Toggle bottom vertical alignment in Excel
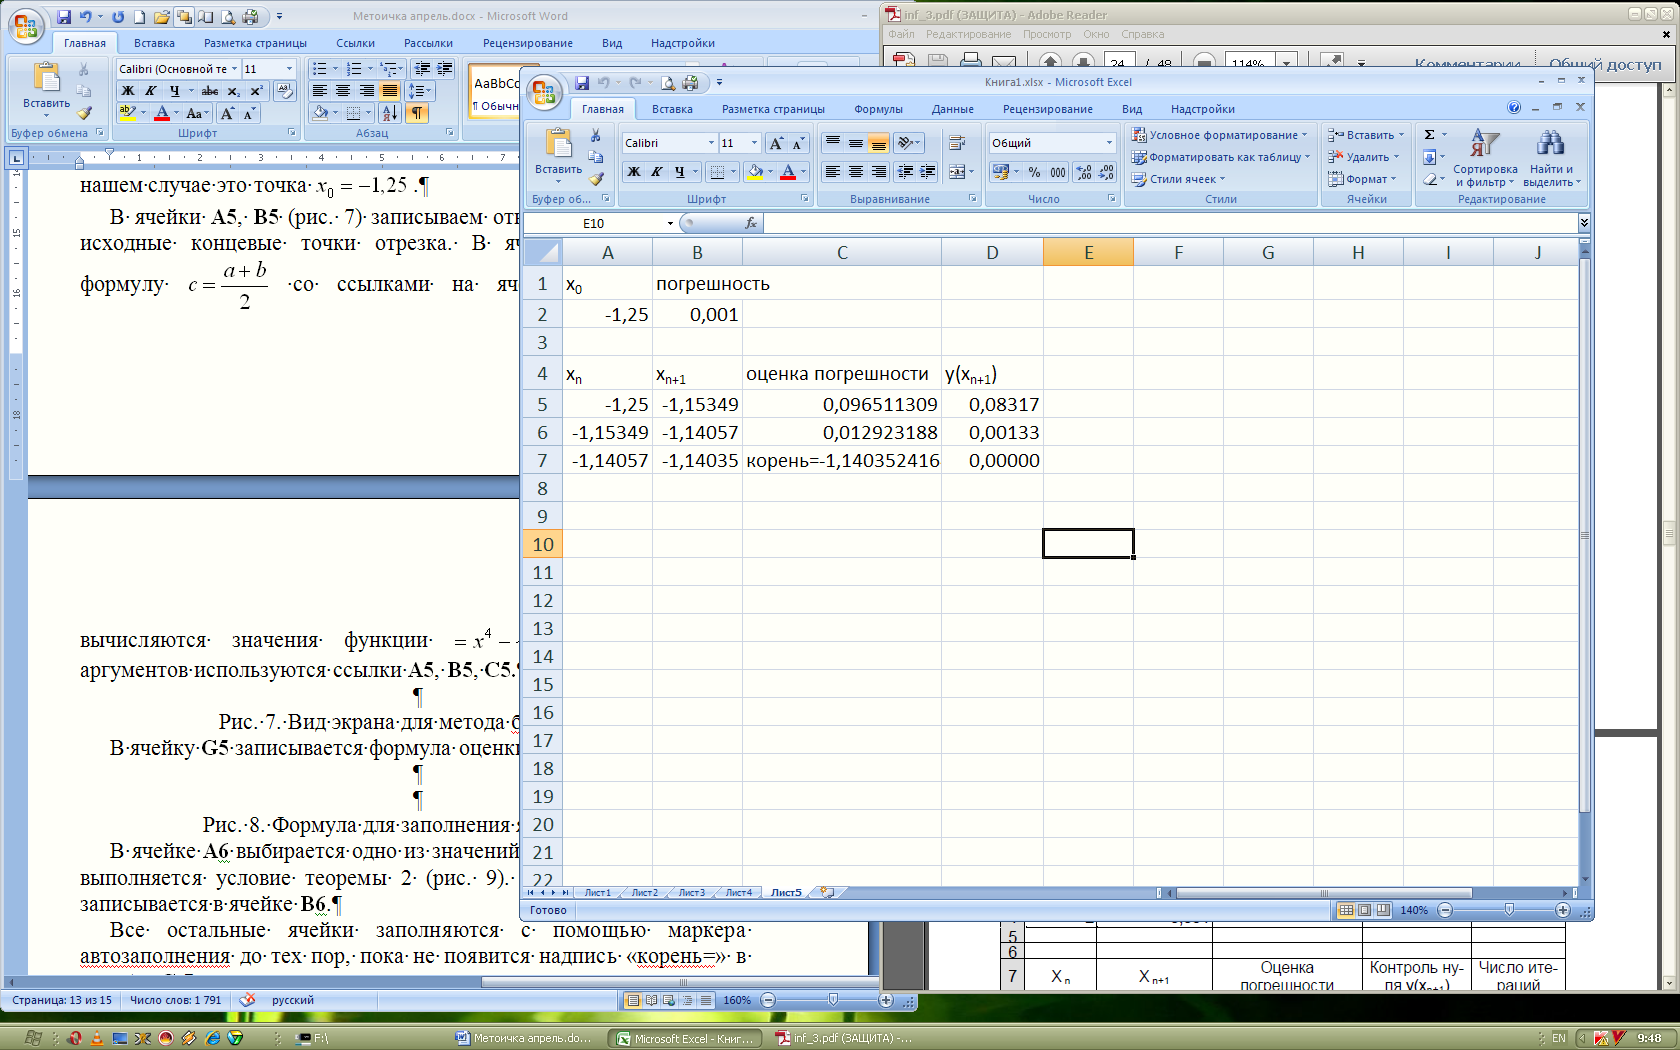1680x1050 pixels. tap(878, 143)
